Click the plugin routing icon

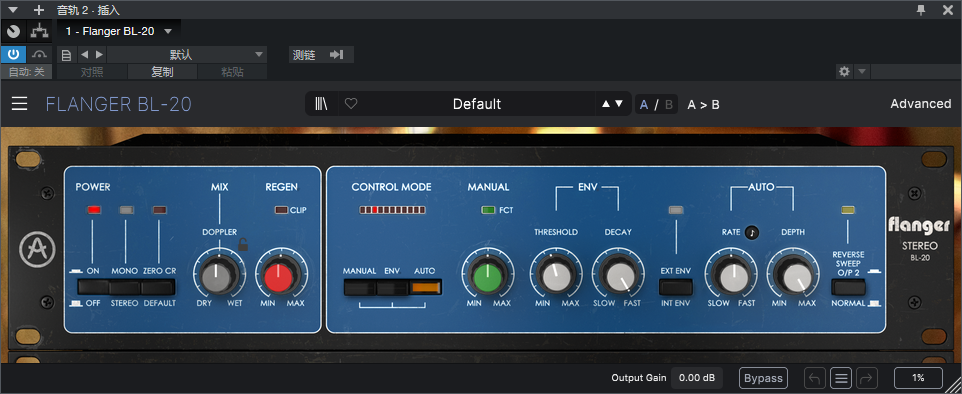click(40, 30)
